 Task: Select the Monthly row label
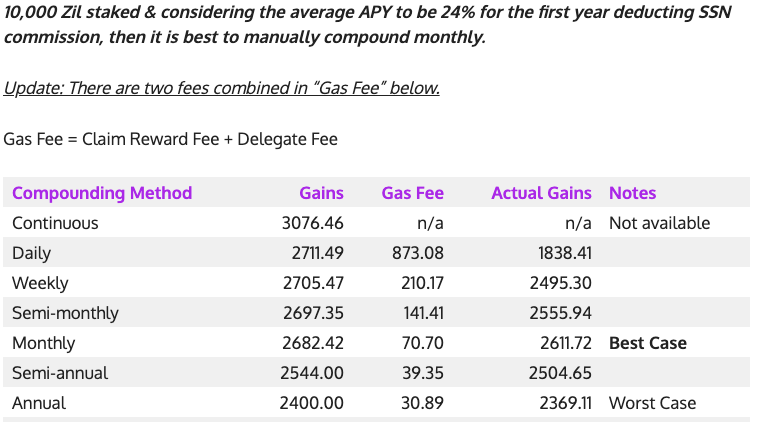[43, 343]
